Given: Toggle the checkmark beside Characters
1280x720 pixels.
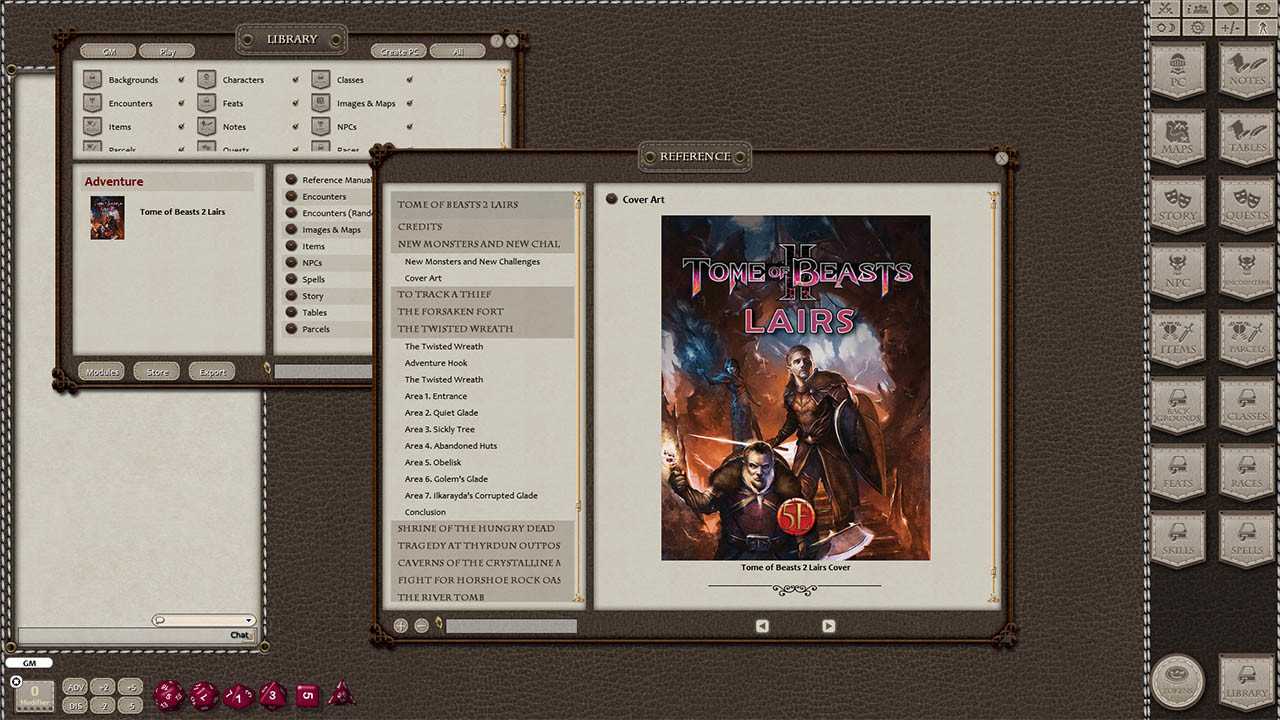Looking at the screenshot, I should (x=296, y=80).
